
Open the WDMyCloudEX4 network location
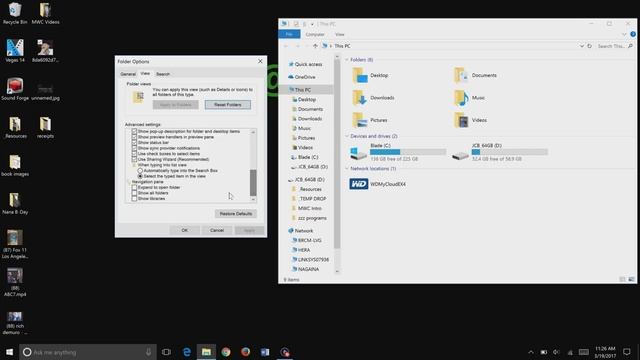pyautogui.click(x=378, y=184)
